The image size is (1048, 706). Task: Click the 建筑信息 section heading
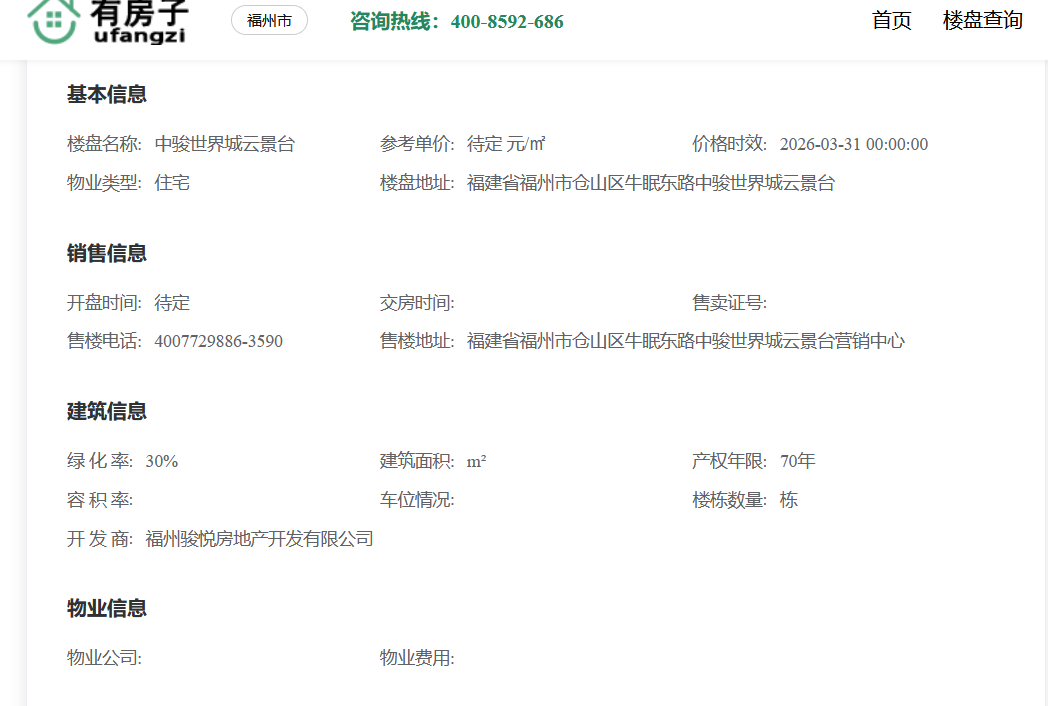pos(107,412)
